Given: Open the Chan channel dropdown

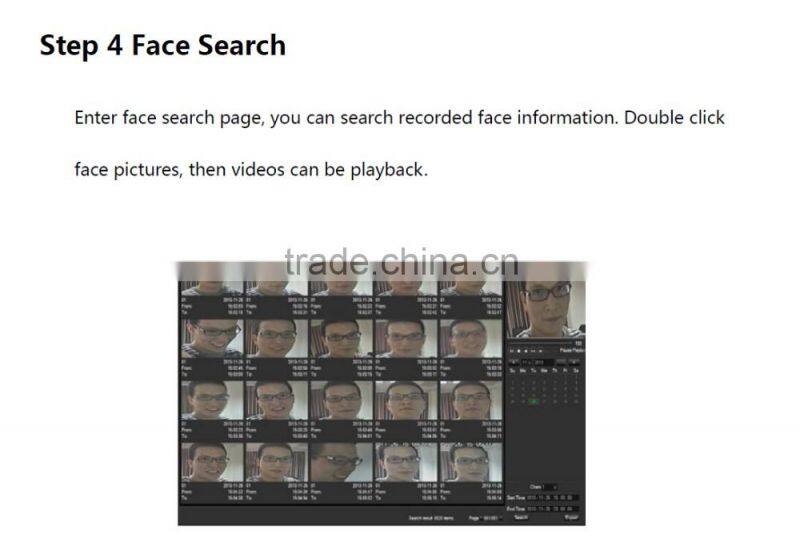Looking at the screenshot, I should tap(549, 487).
